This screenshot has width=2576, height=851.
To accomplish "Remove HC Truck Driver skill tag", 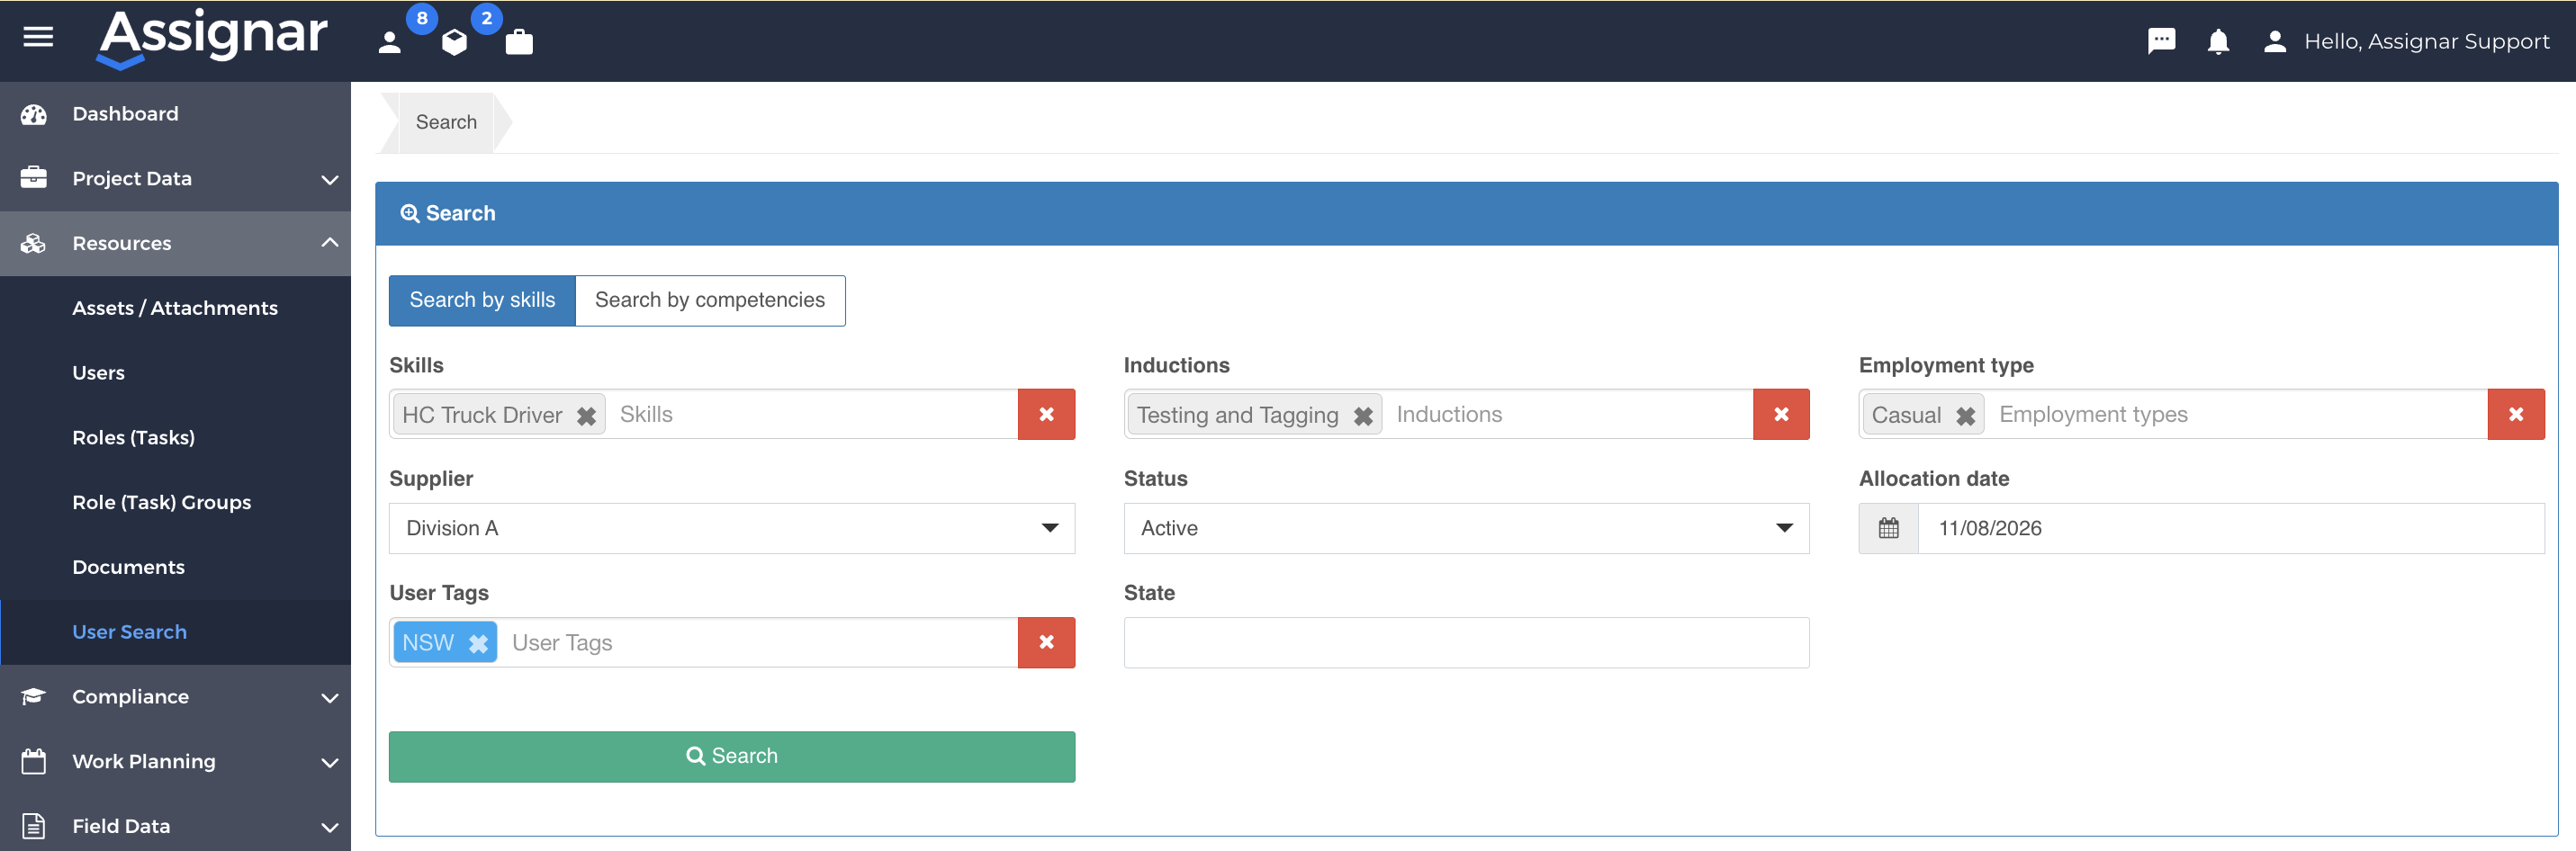I will [586, 416].
